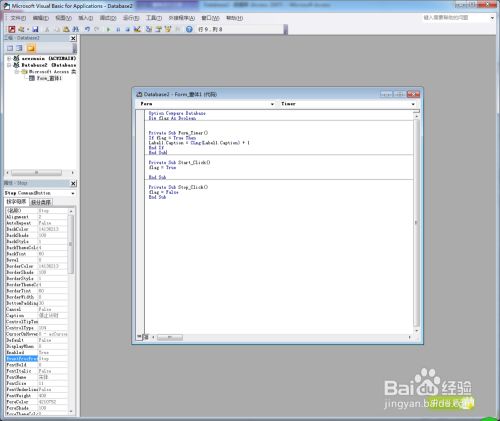Click the 'Dim flag As Boolean' code line
Image resolution: width=500 pixels, height=421 pixels.
coord(172,118)
